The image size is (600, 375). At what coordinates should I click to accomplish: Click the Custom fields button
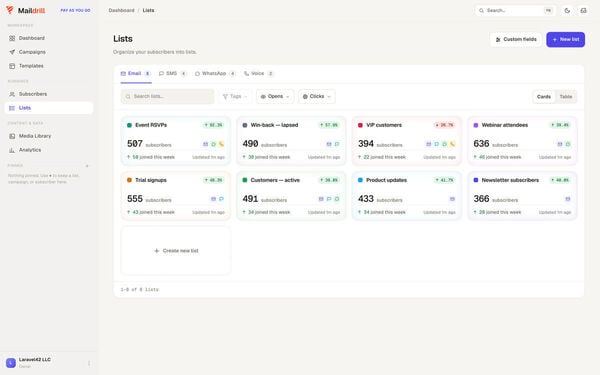[515, 39]
